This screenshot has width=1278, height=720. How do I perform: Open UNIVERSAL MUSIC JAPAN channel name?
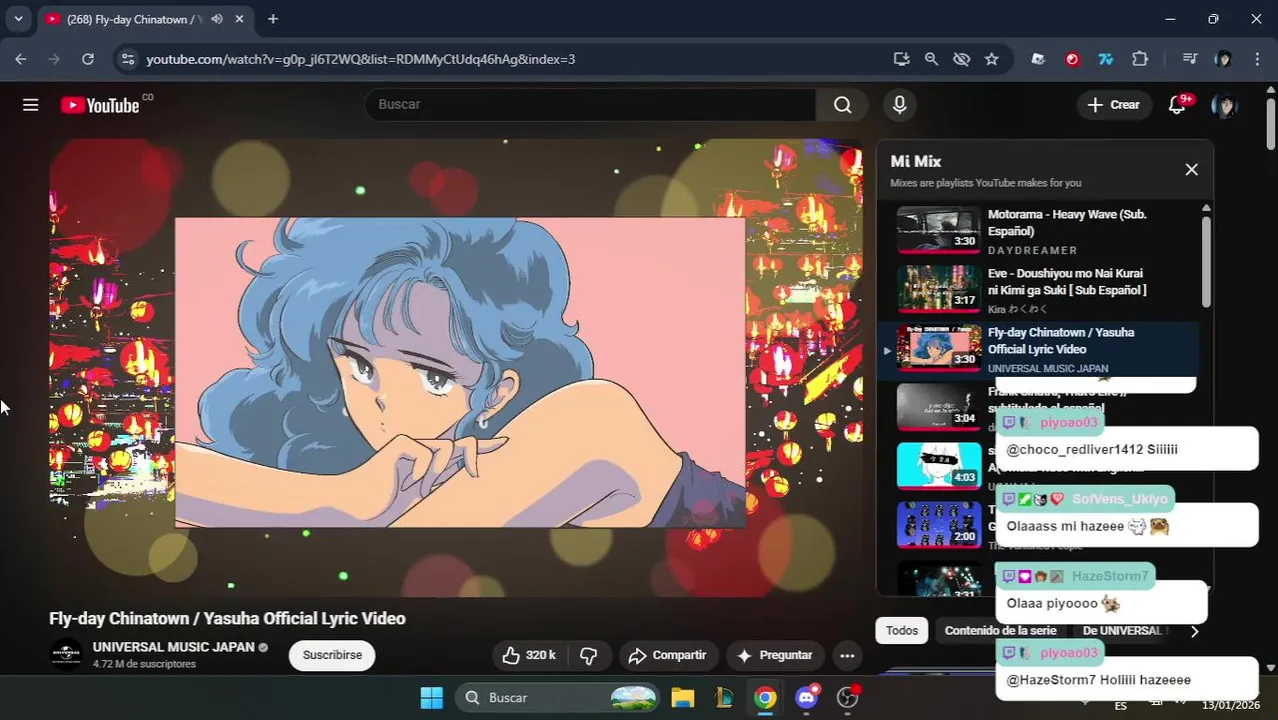coord(173,647)
